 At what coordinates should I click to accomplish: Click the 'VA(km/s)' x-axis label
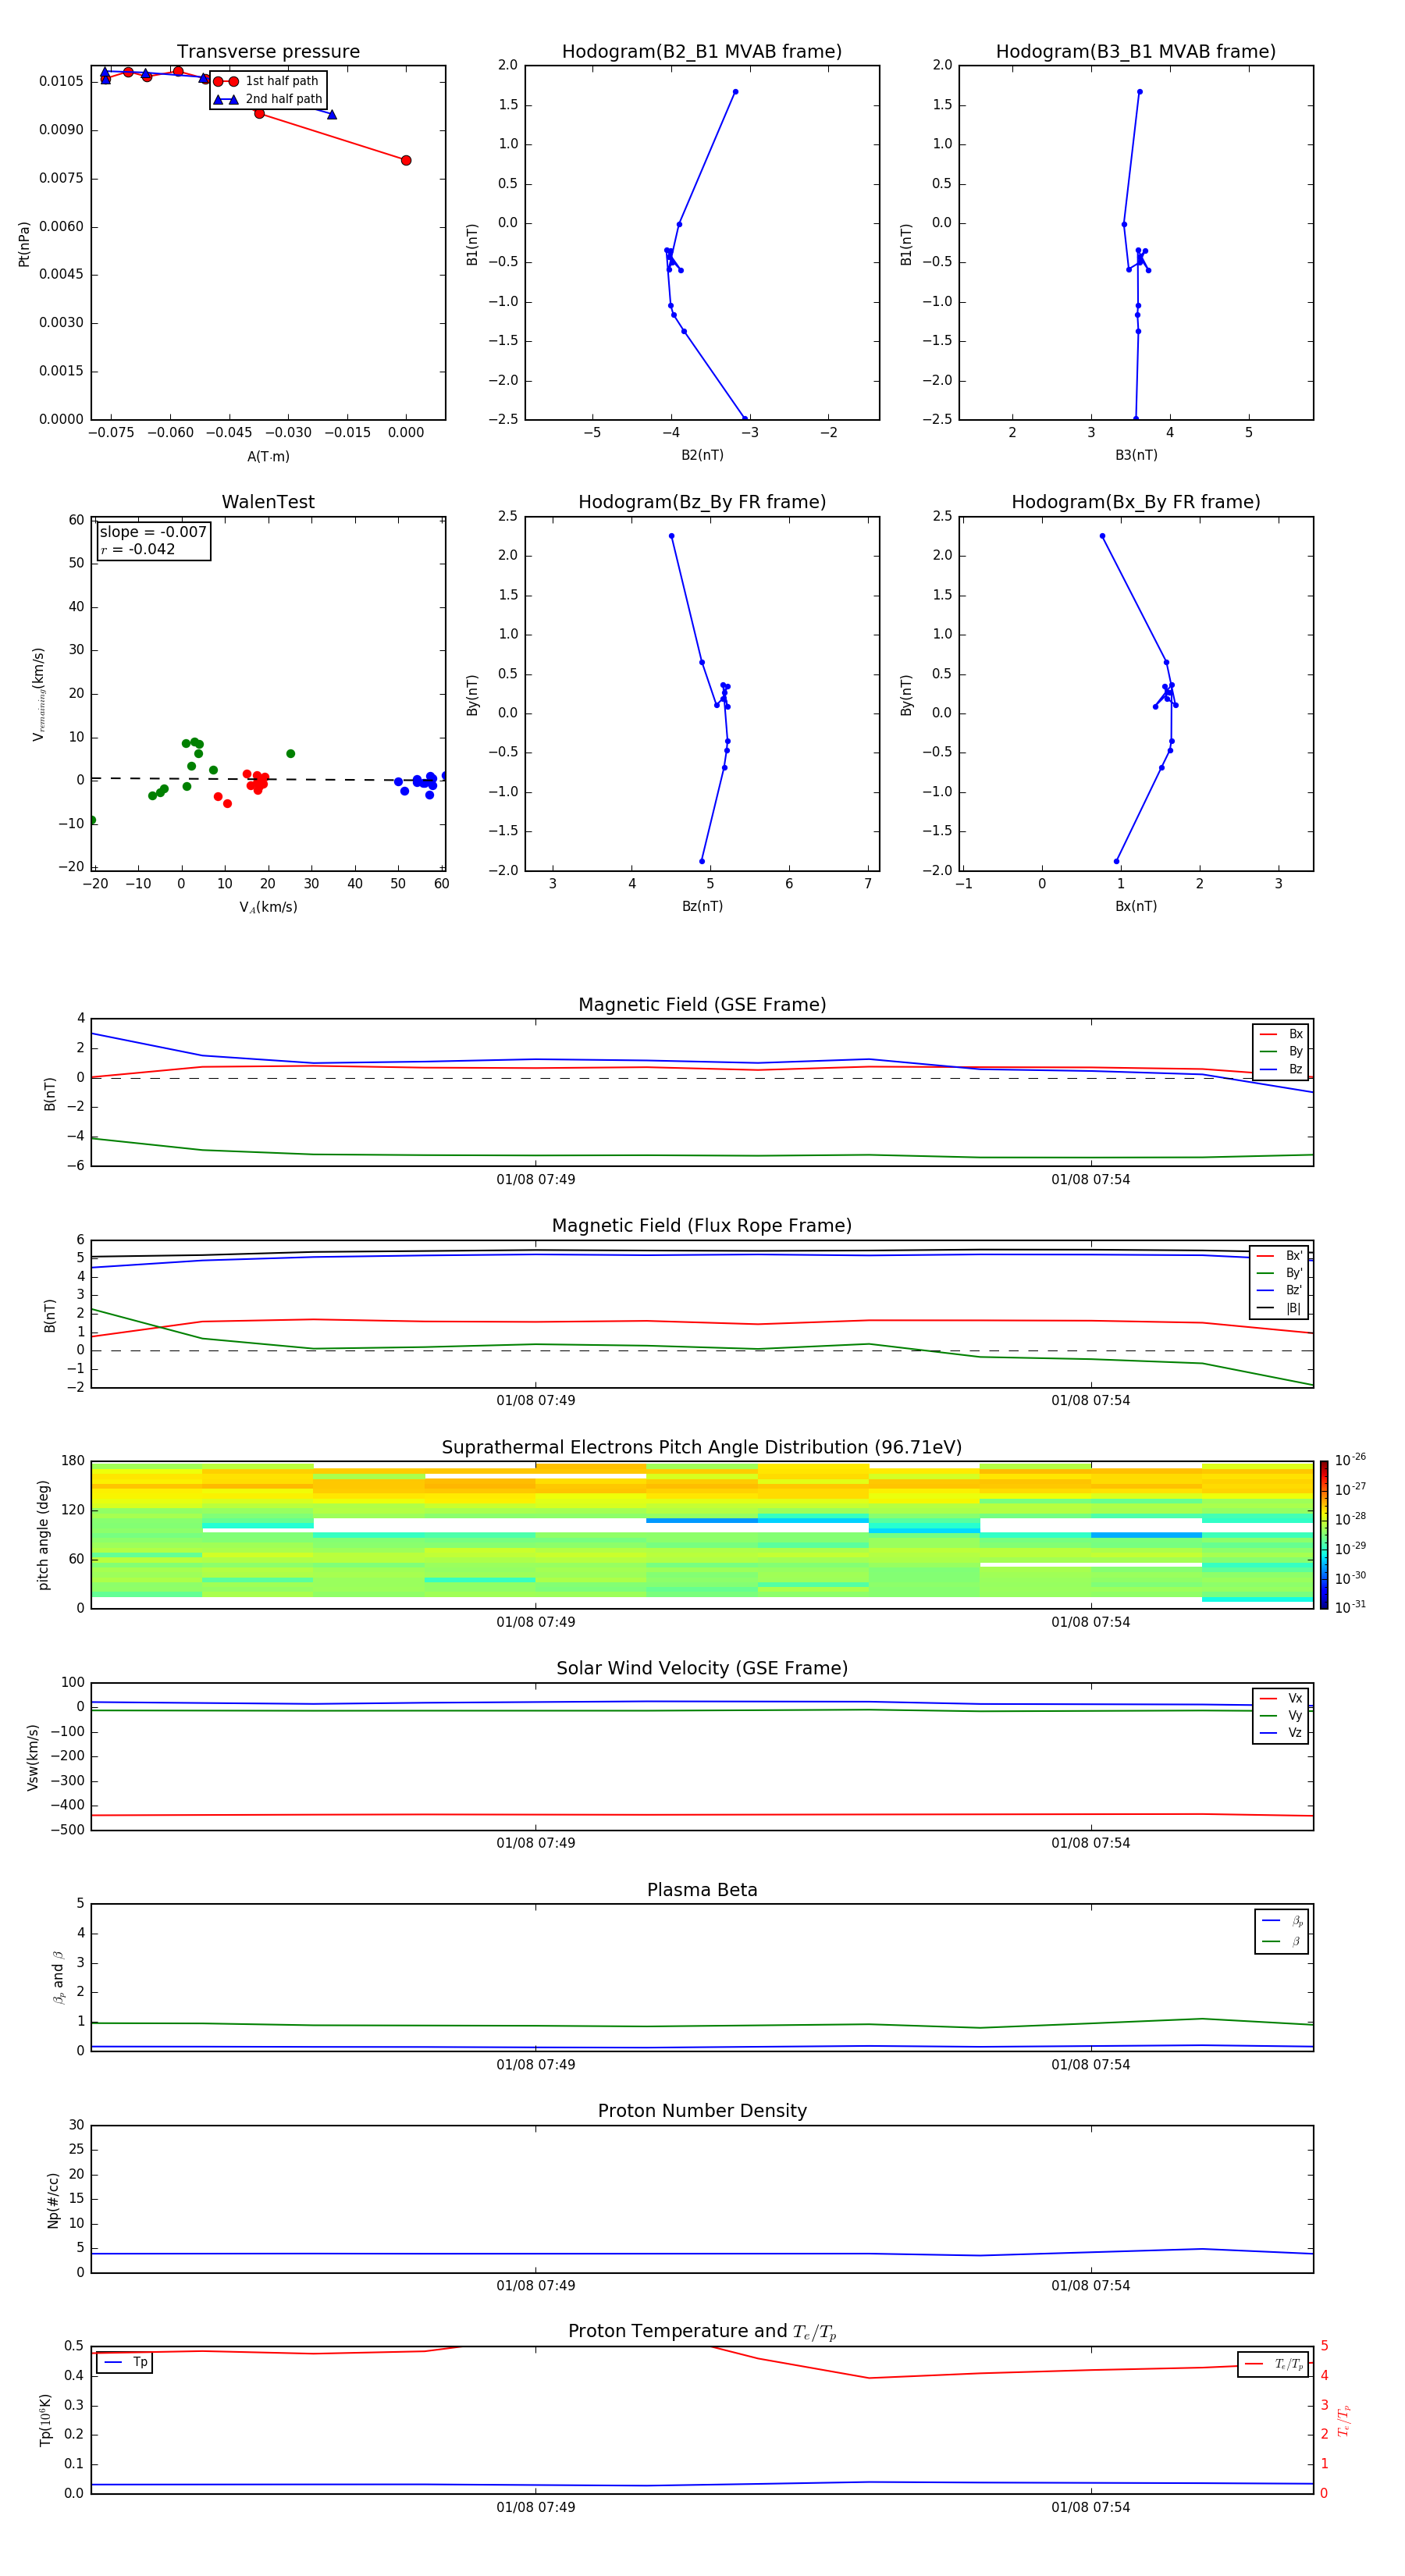(x=268, y=907)
